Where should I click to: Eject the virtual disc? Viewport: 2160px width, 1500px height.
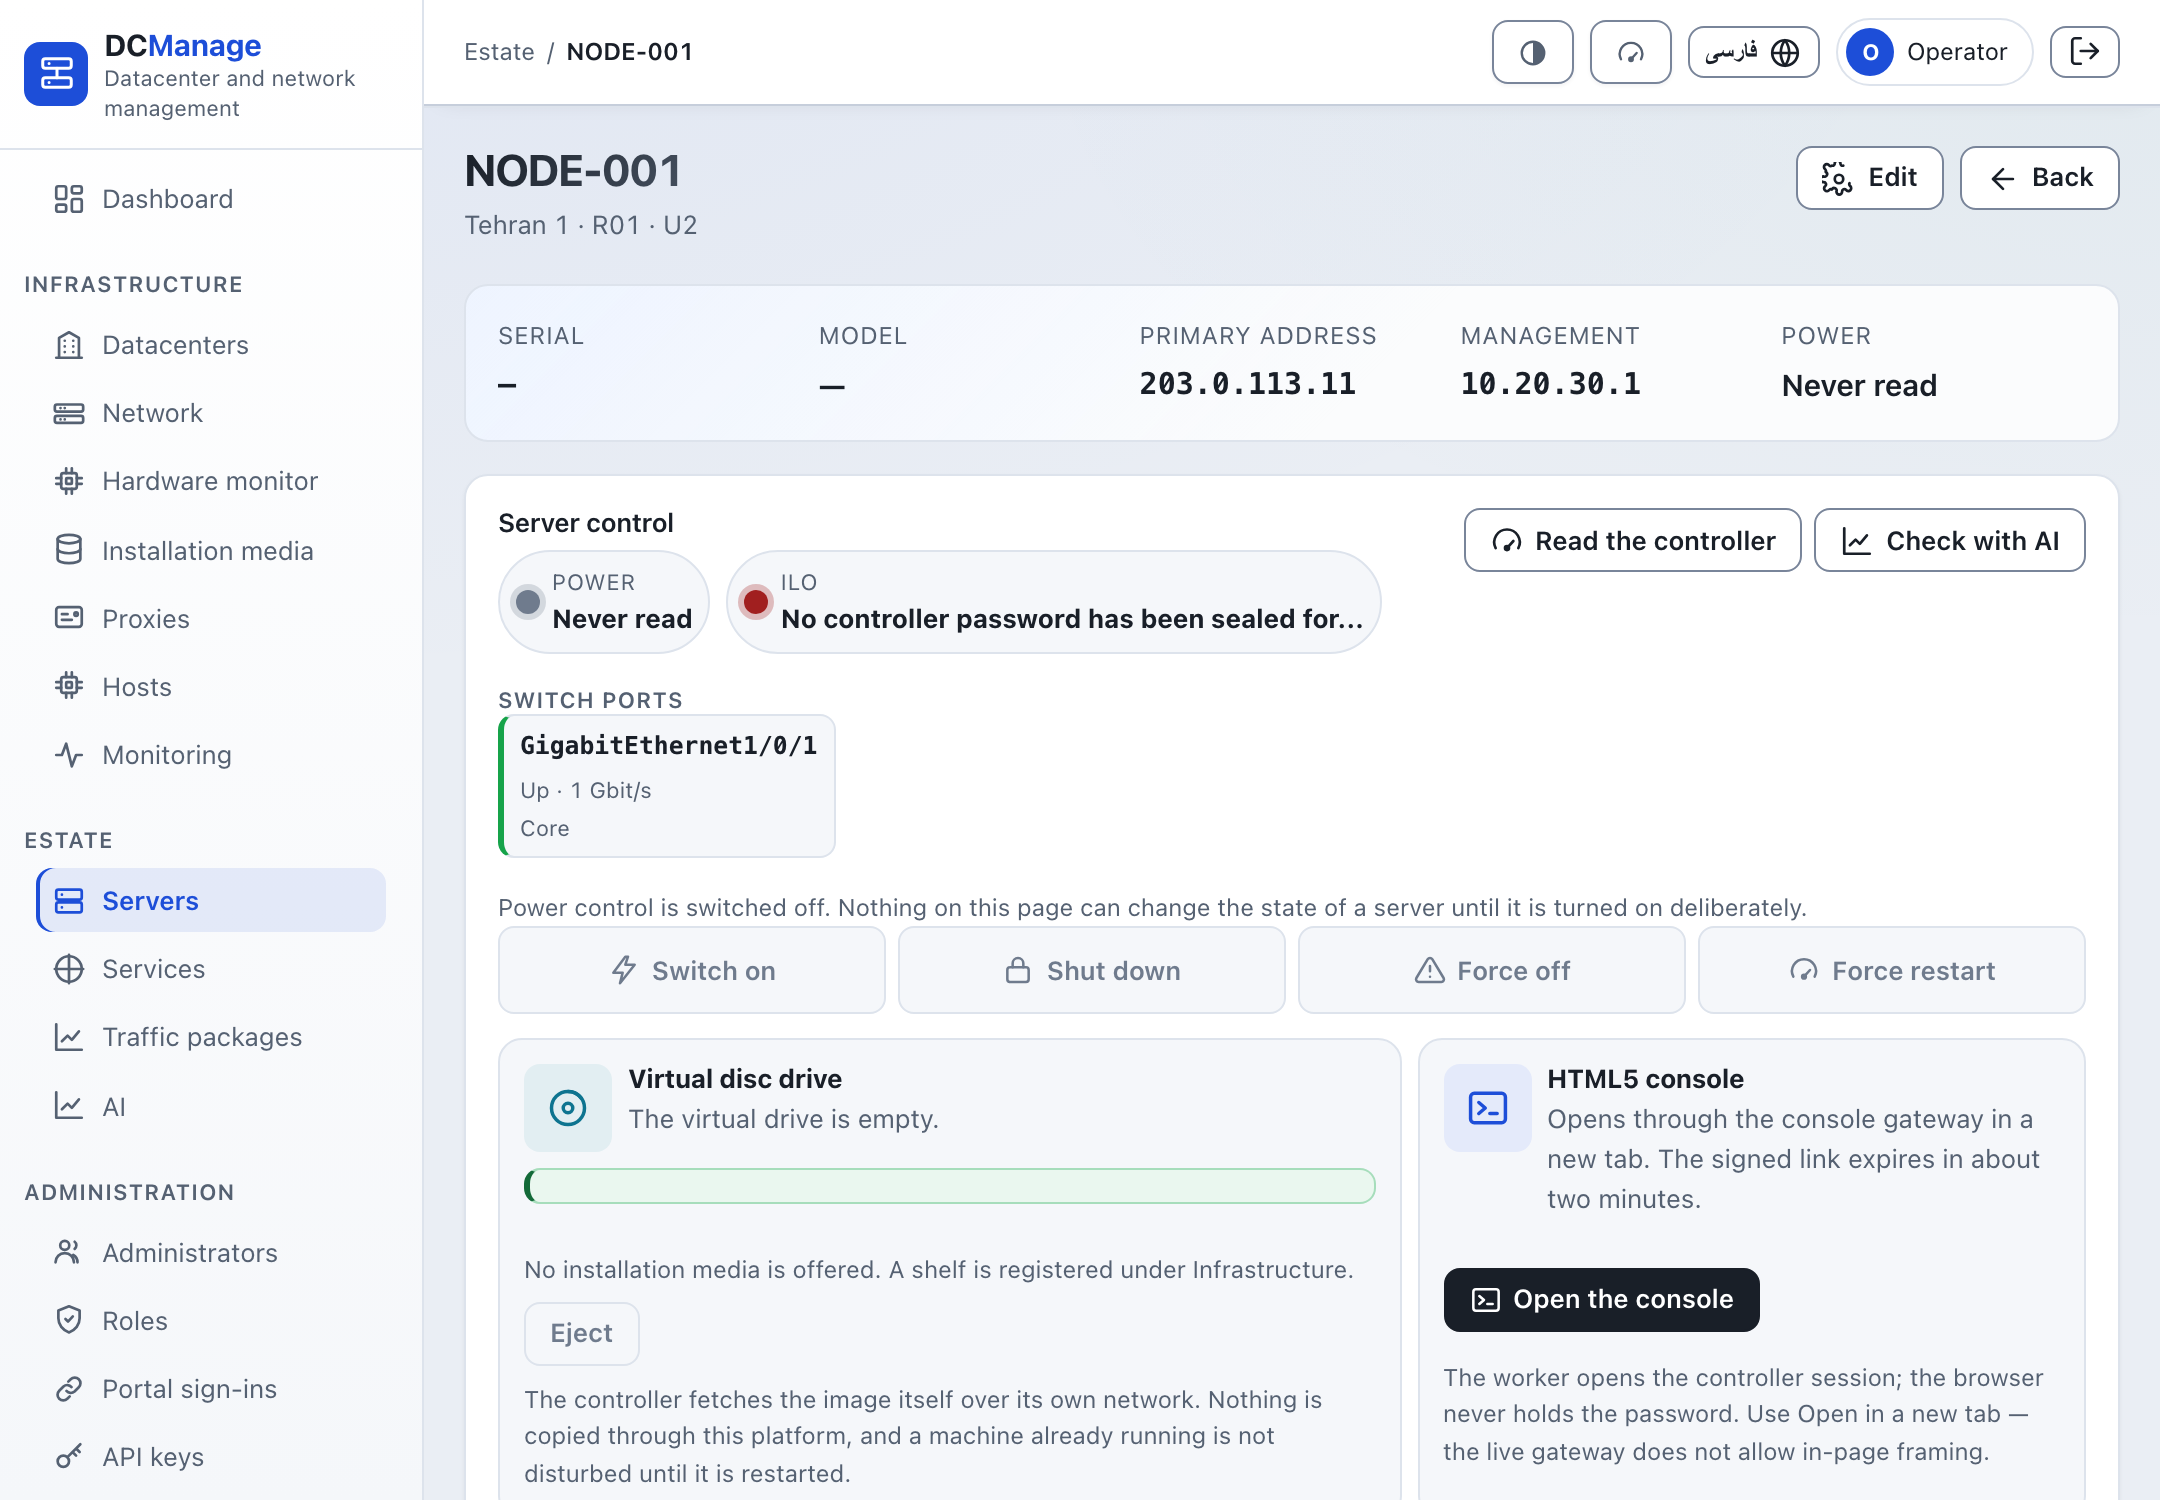pos(581,1333)
